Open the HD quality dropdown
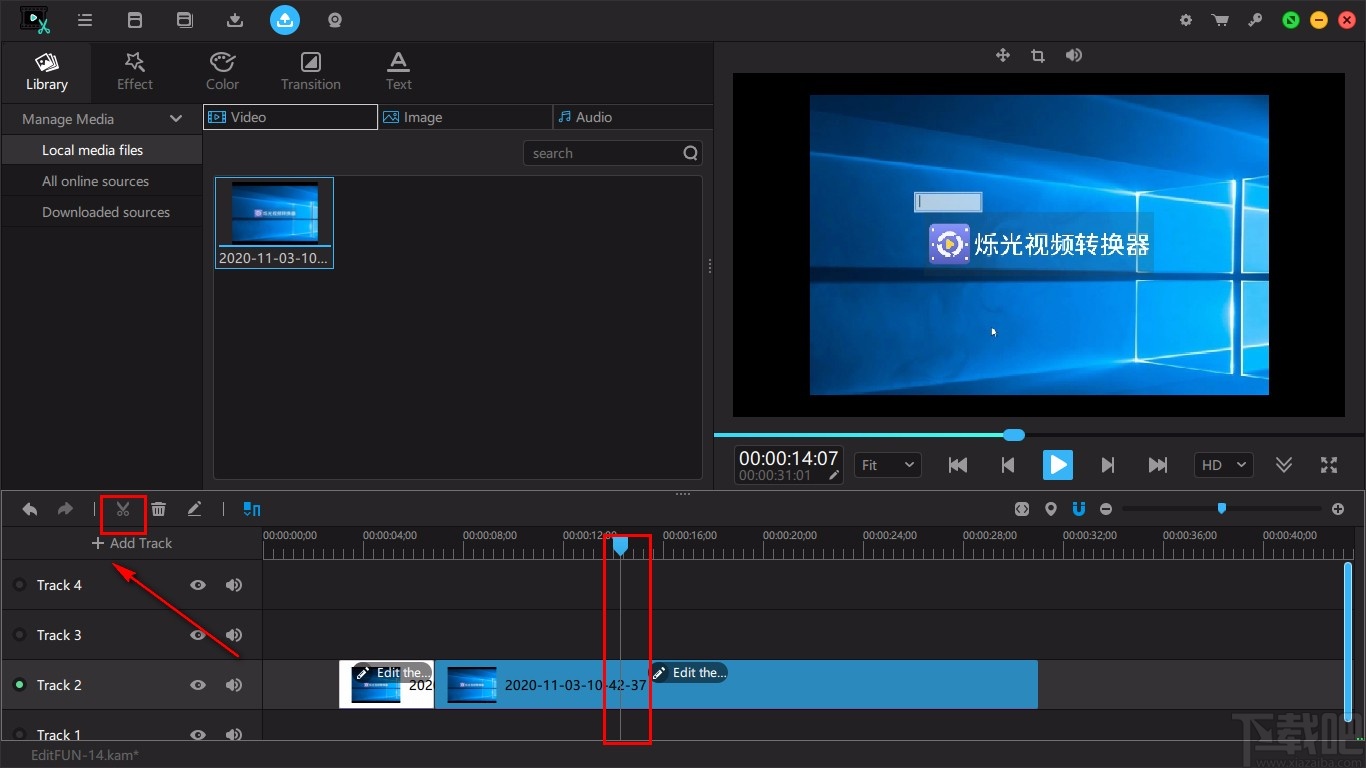This screenshot has height=768, width=1366. coord(1223,465)
